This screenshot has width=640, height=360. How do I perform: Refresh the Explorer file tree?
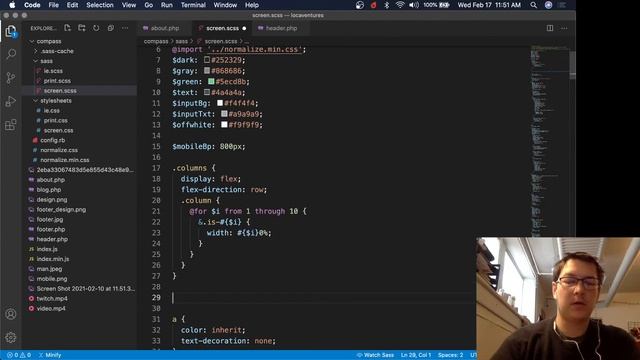click(96, 28)
